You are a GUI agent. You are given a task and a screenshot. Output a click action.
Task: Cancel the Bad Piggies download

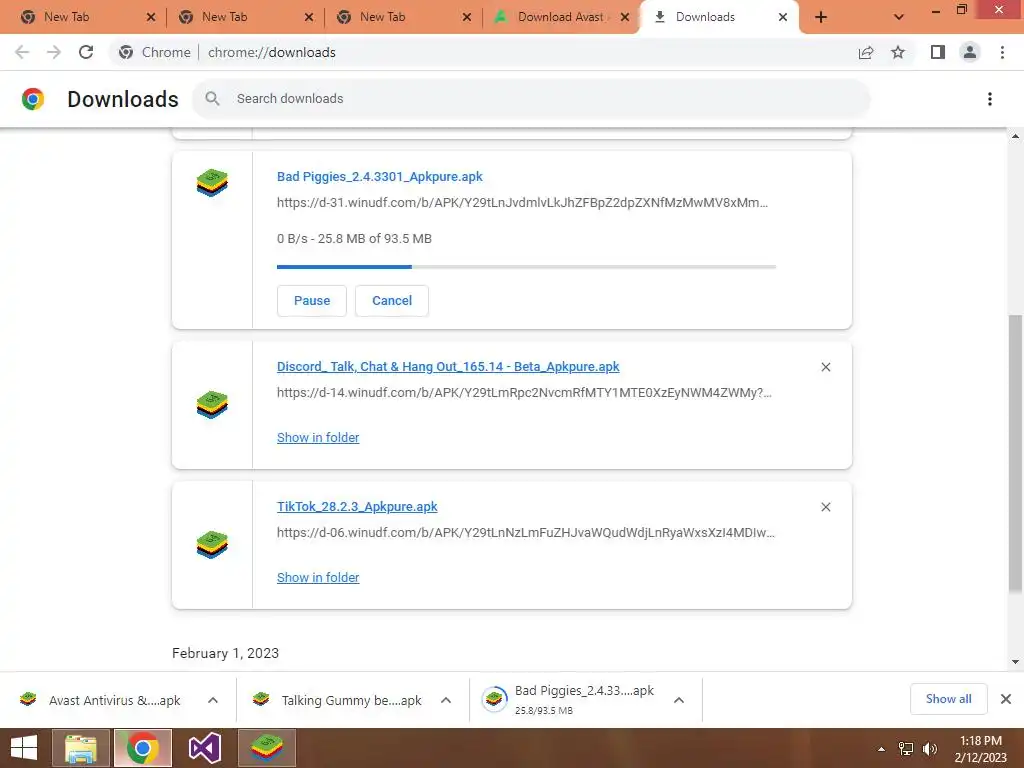392,300
